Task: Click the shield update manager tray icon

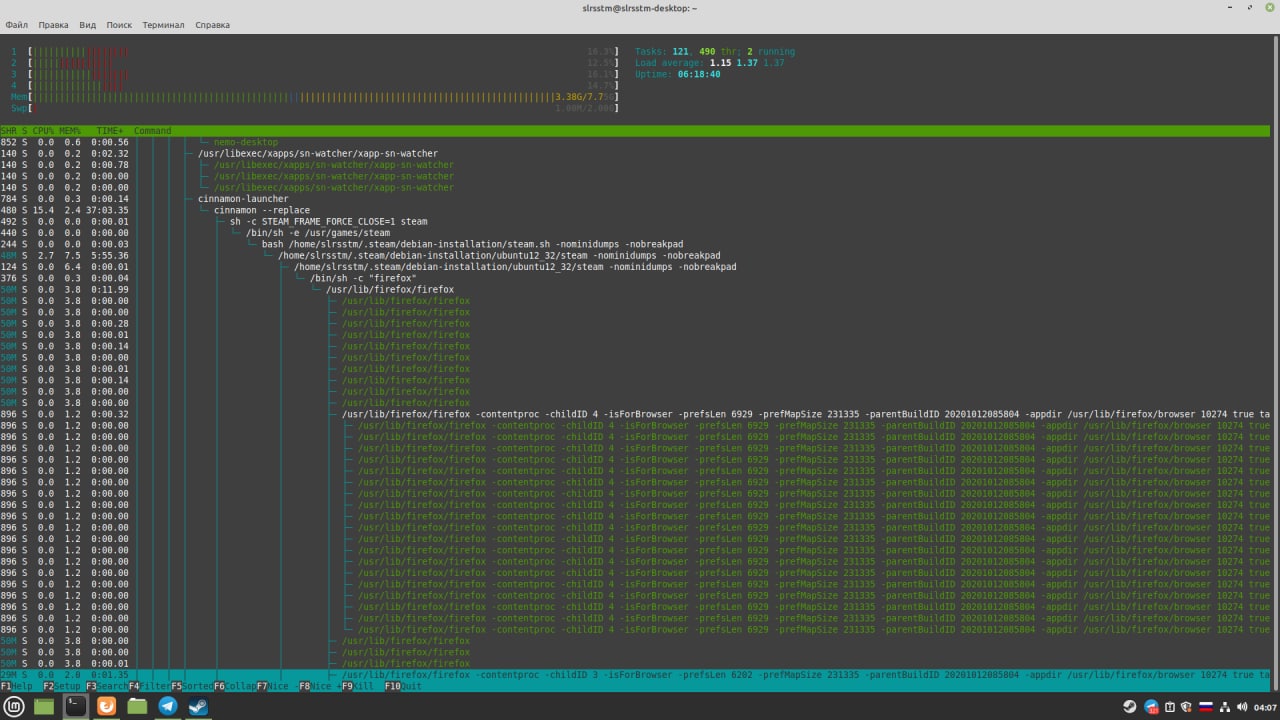Action: click(1188, 707)
